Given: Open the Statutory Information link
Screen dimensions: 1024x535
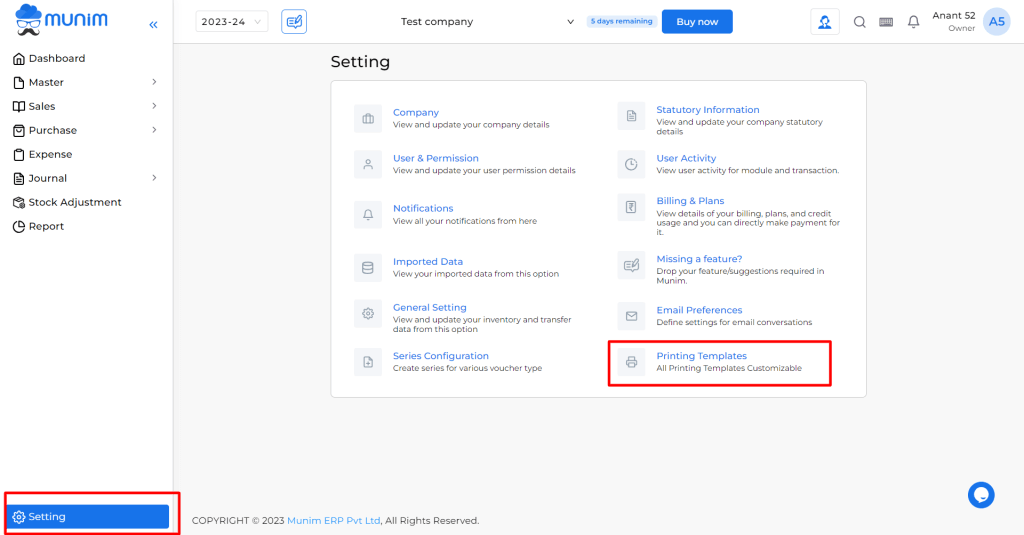Looking at the screenshot, I should tap(708, 110).
